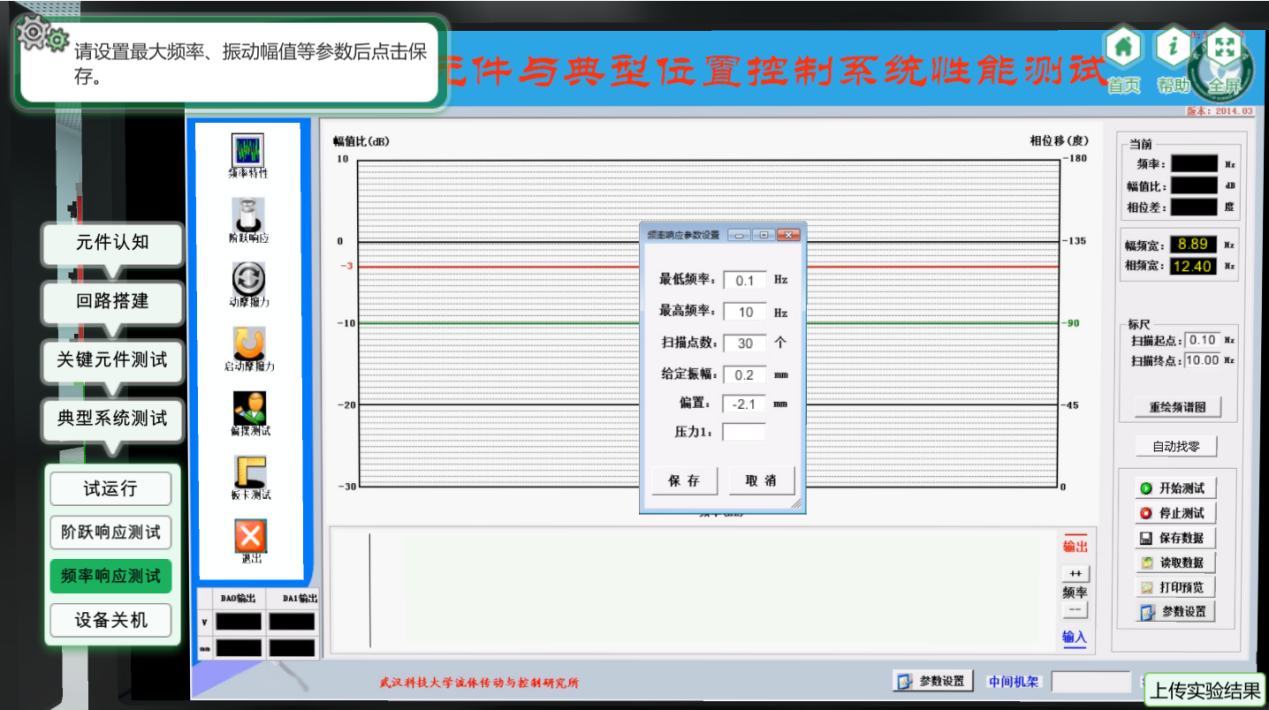
Task: Click 上传实验结果 upload button
Action: [1205, 690]
